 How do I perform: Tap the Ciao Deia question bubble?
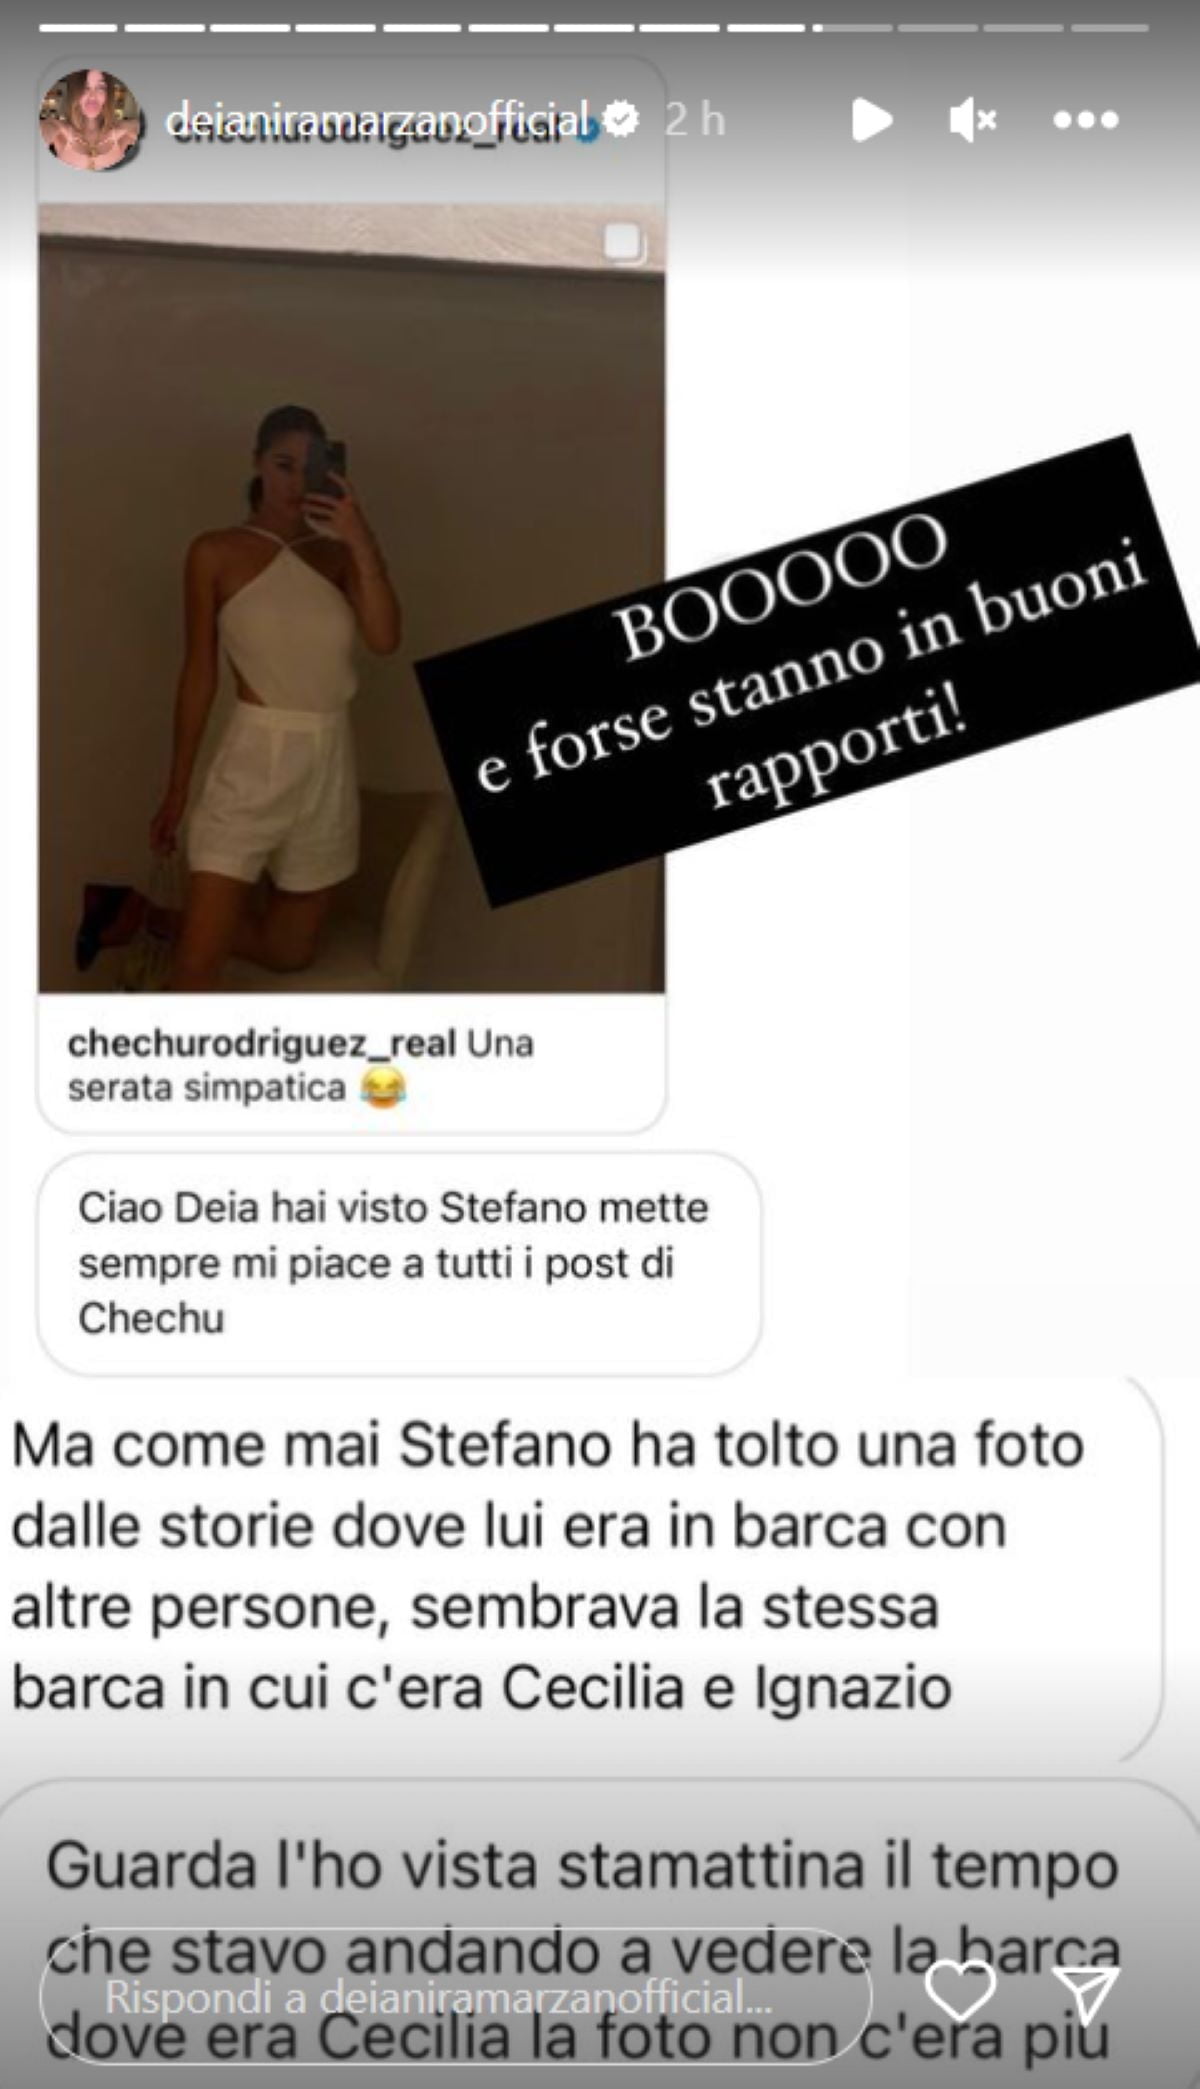pyautogui.click(x=399, y=1263)
